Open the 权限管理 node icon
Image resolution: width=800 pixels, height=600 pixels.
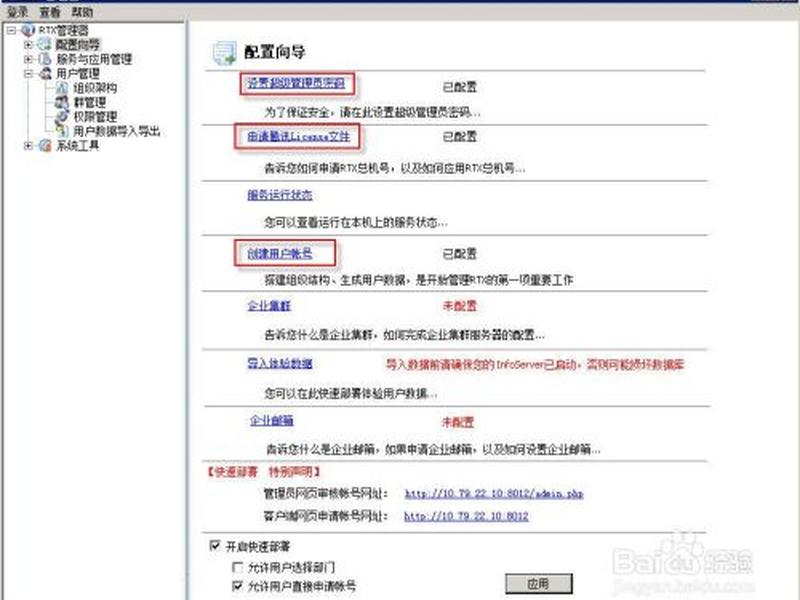tap(62, 116)
